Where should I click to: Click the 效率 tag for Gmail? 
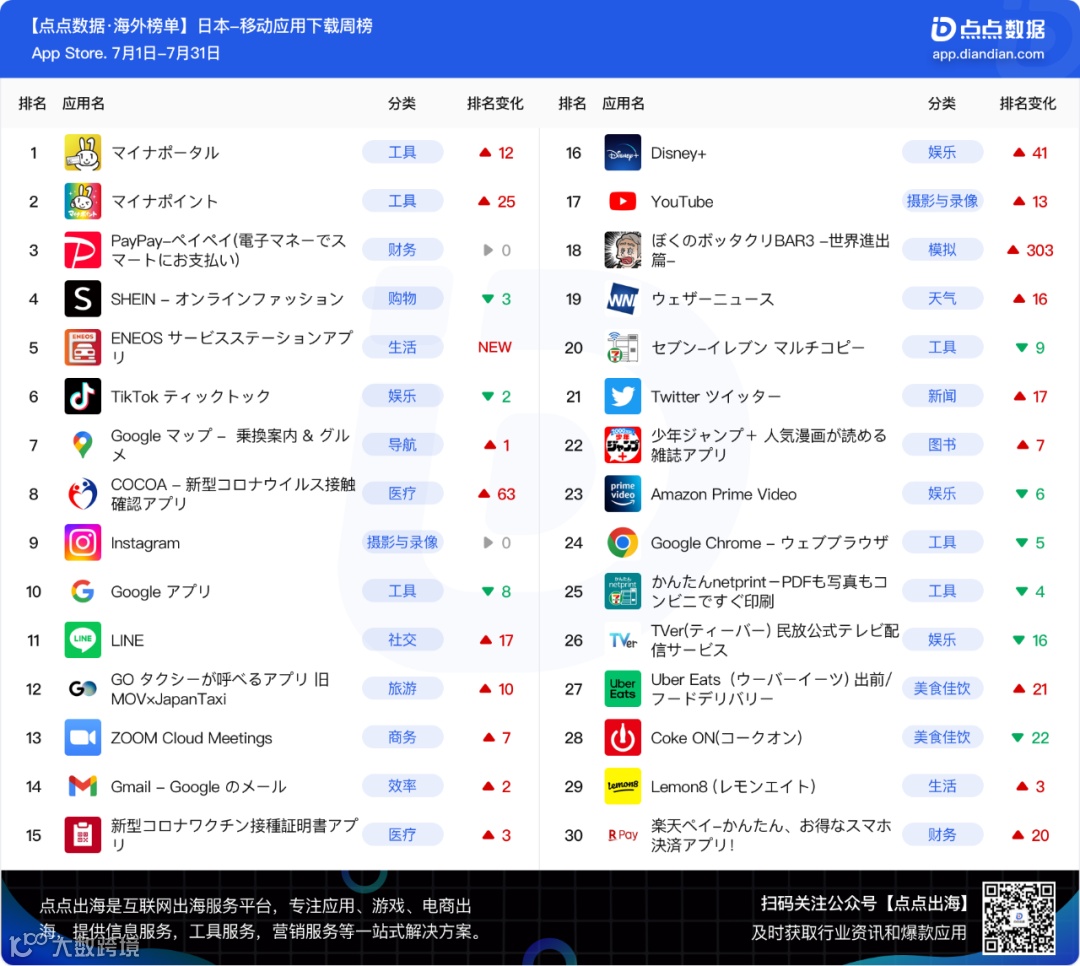(x=402, y=786)
